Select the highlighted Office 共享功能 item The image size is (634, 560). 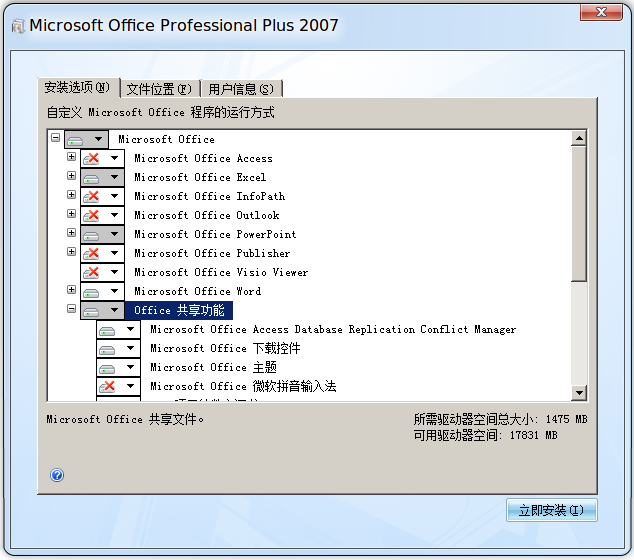coord(179,311)
